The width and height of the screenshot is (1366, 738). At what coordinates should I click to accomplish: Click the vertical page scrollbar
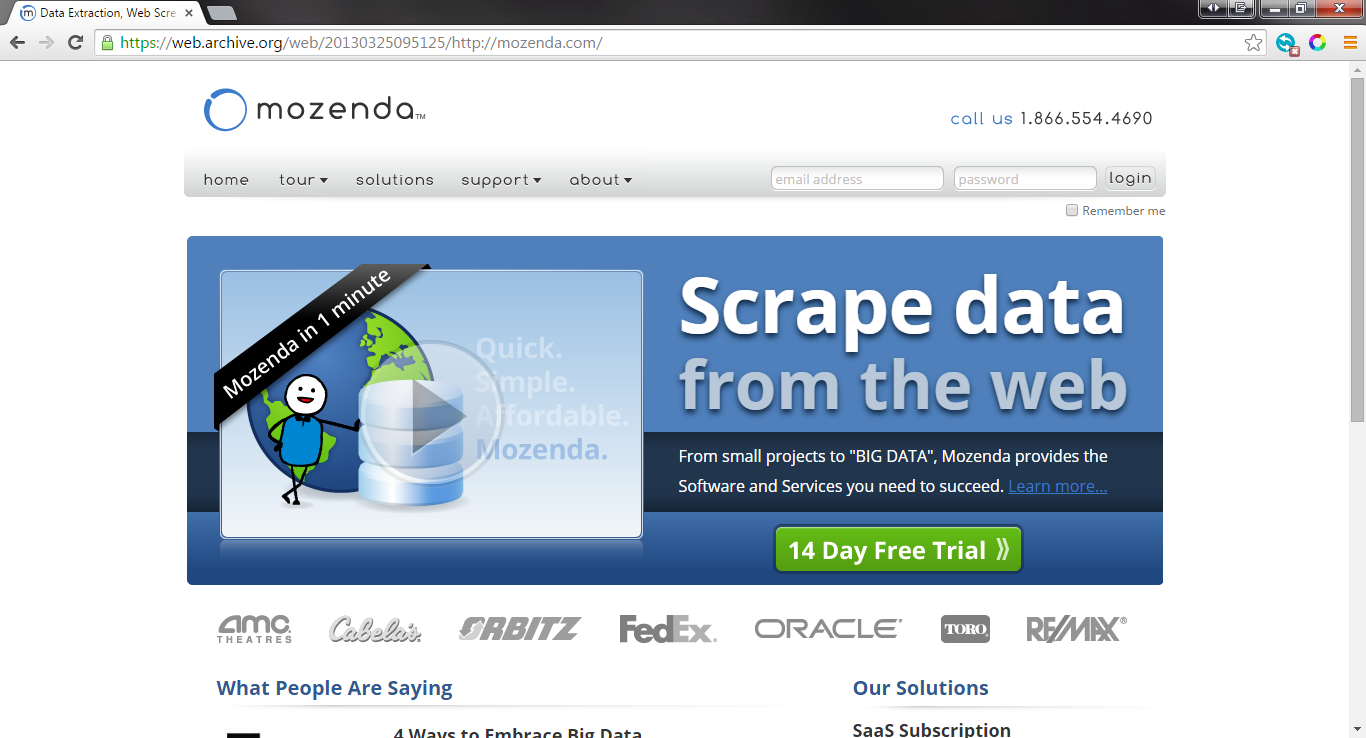[1357, 250]
